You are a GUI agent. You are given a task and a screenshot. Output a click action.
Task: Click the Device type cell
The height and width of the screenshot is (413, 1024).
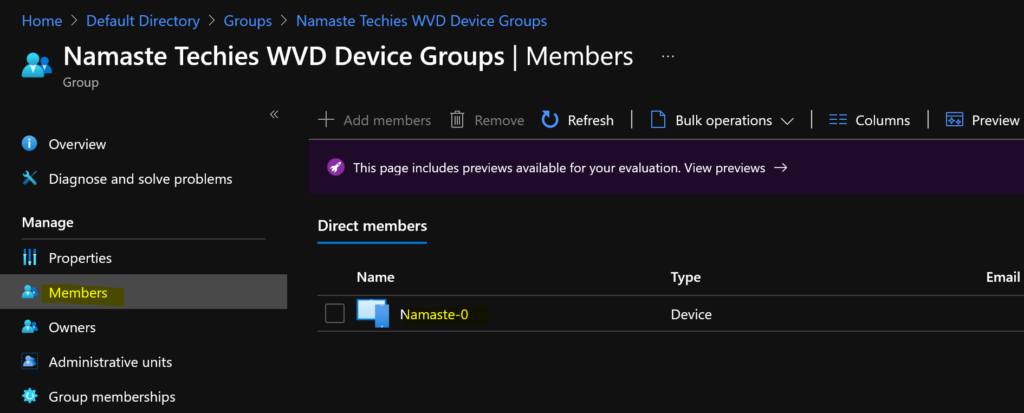pyautogui.click(x=691, y=314)
